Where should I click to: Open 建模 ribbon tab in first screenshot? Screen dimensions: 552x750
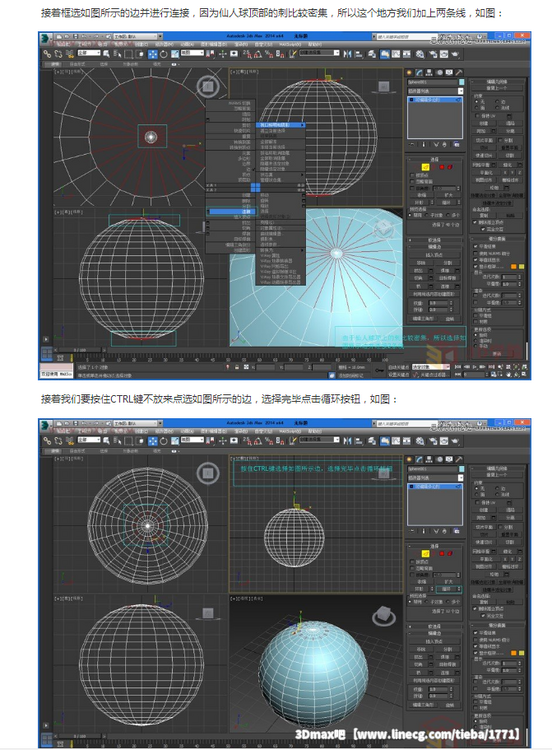(55, 64)
